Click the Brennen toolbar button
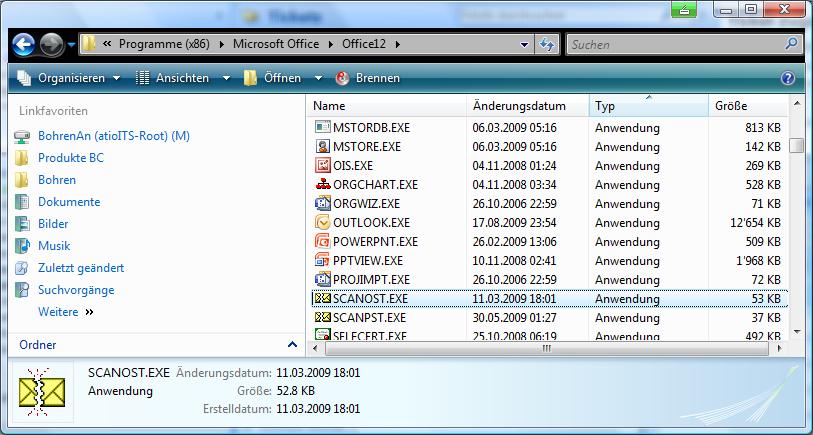Screen dimensions: 813x435 click(x=368, y=78)
